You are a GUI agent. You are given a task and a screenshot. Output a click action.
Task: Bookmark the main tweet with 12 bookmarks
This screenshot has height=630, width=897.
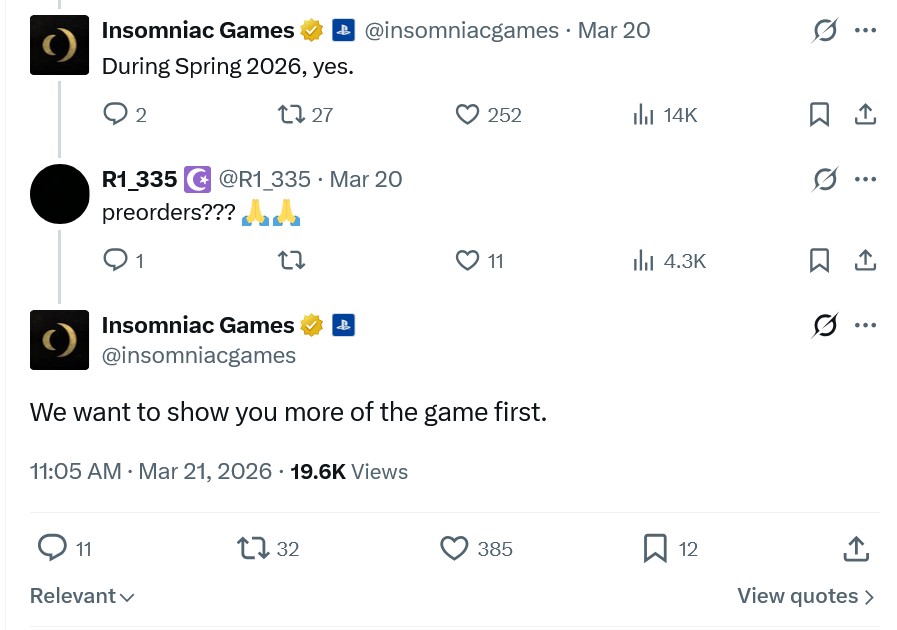click(x=655, y=548)
